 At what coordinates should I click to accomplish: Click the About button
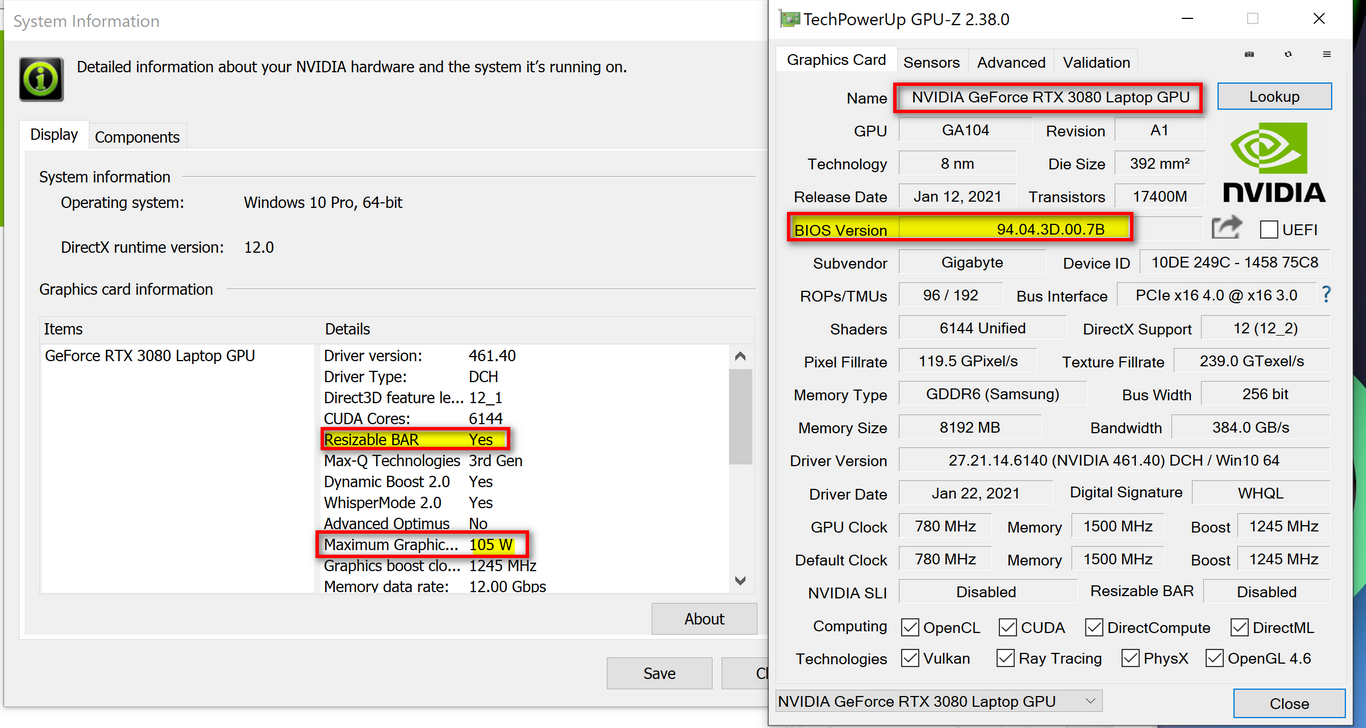click(704, 619)
